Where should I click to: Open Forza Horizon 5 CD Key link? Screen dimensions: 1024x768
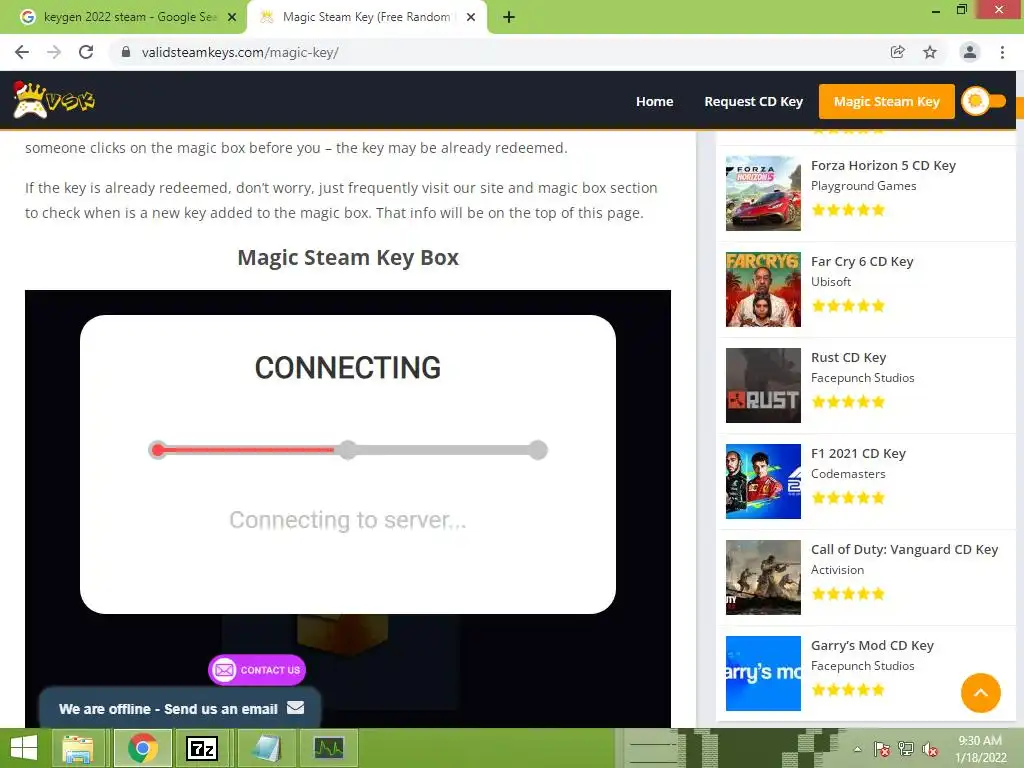tap(883, 166)
